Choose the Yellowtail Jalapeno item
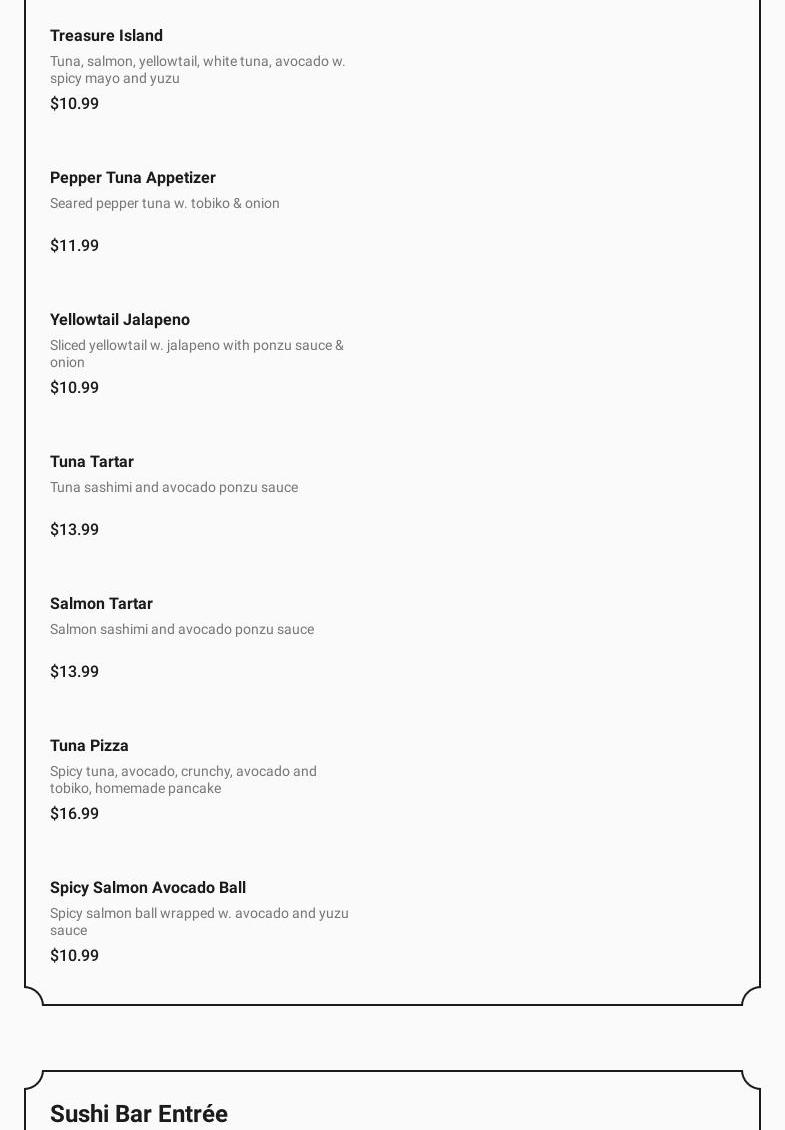This screenshot has height=1130, width=785. (x=120, y=320)
